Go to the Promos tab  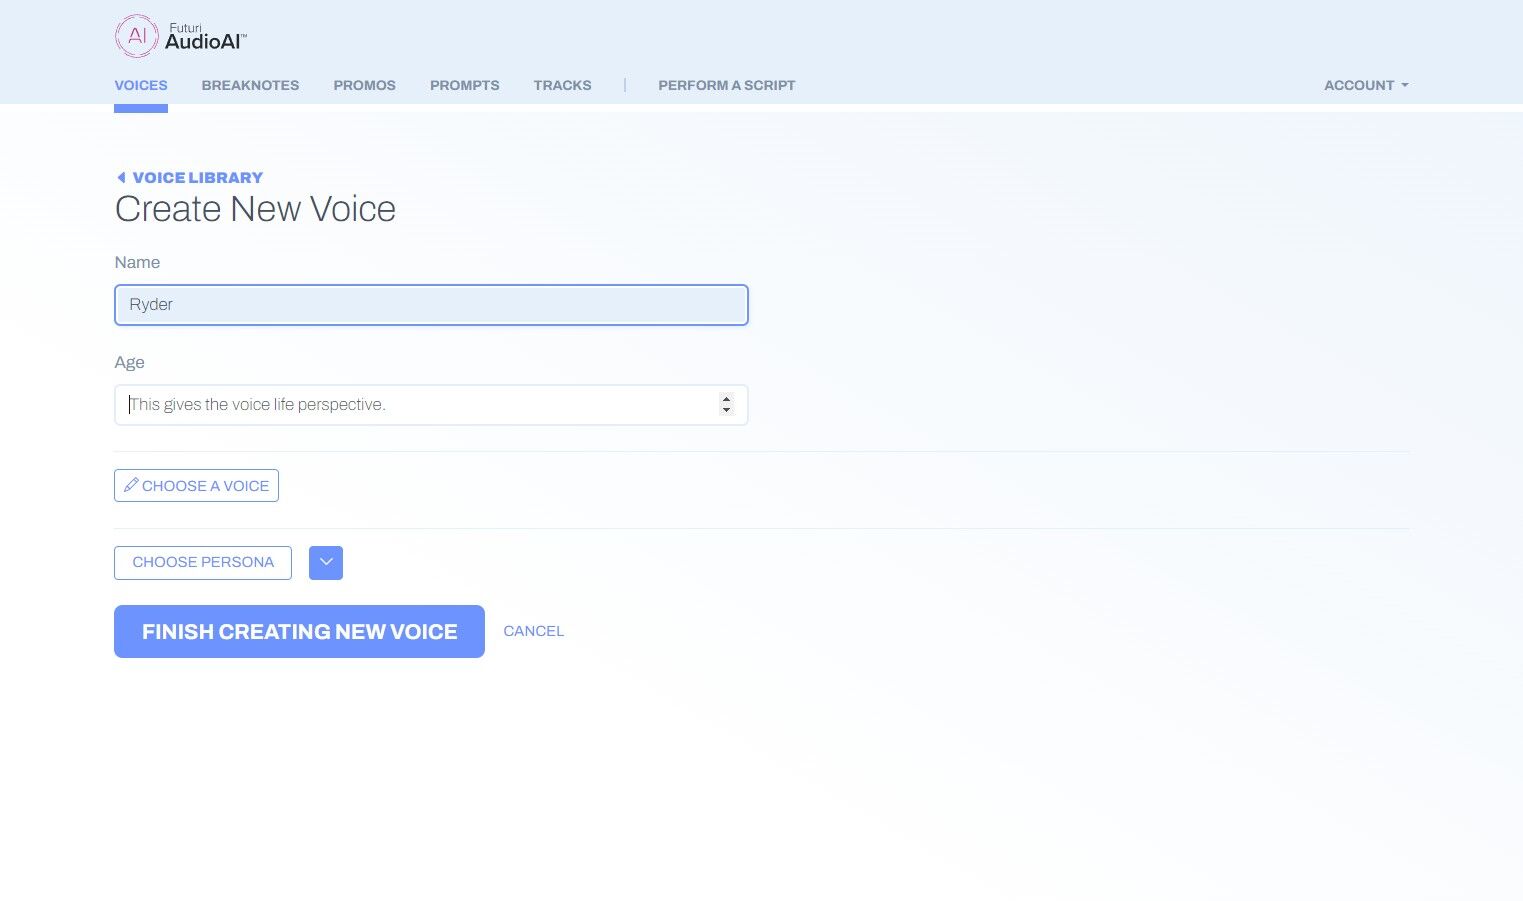pyautogui.click(x=364, y=85)
